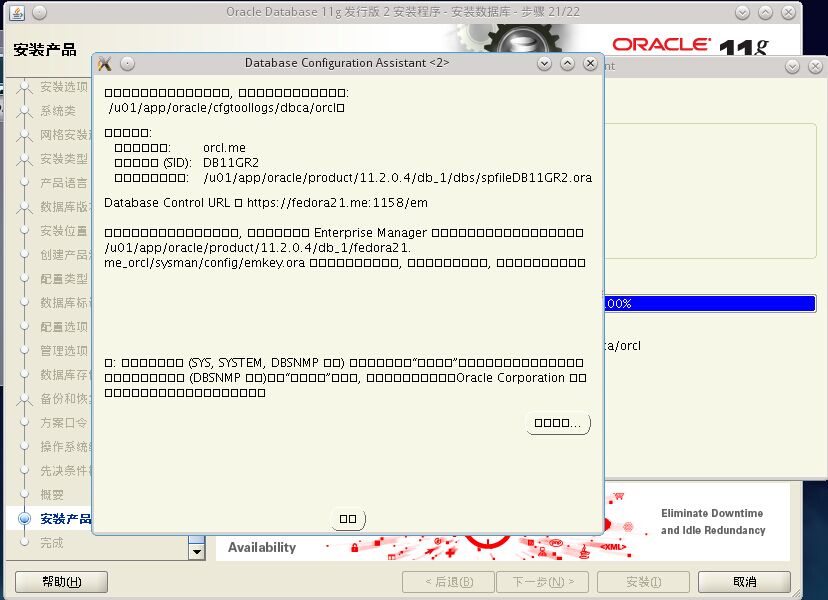Click the Availability banner heading
Screen dimensions: 828x600
pyautogui.click(x=262, y=548)
